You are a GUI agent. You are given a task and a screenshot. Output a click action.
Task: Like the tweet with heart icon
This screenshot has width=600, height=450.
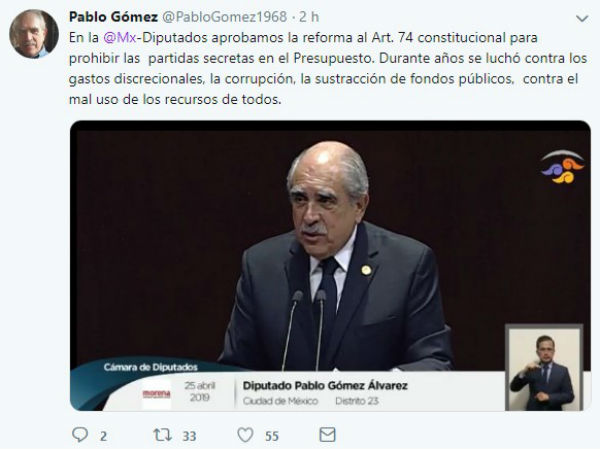(245, 435)
